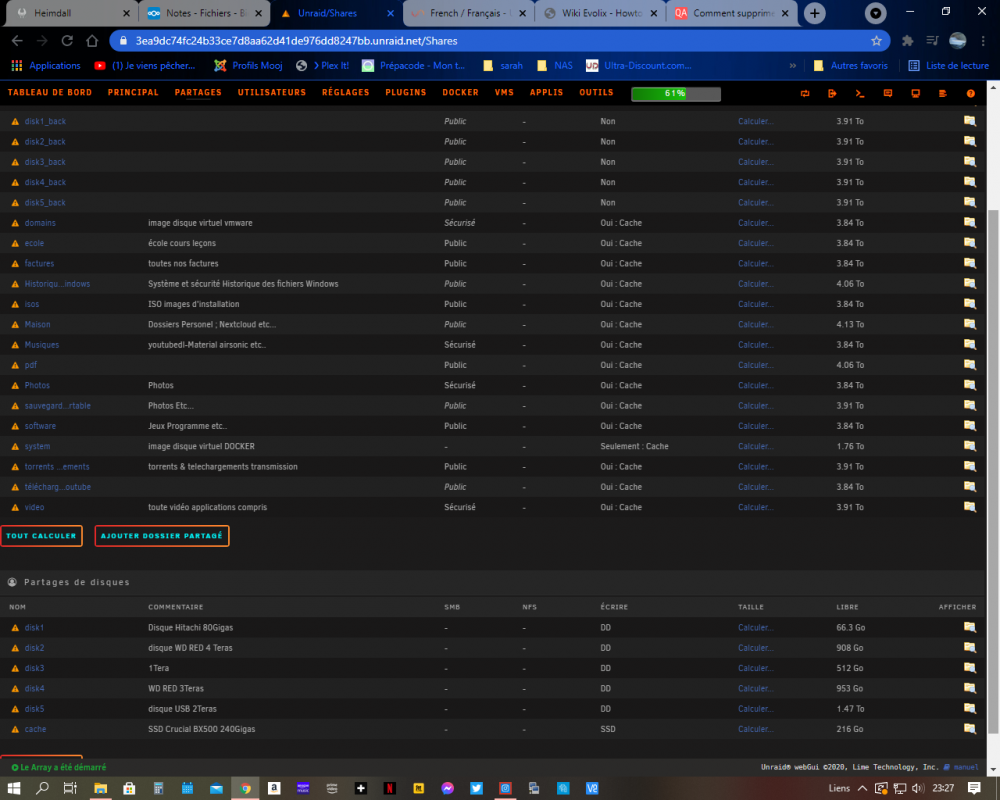Open the Unraid help question-mark icon
The width and height of the screenshot is (1000, 800).
click(971, 93)
